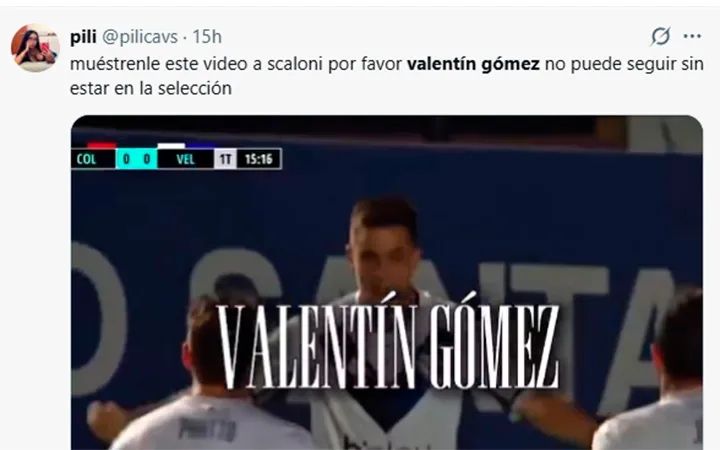Click the cyan 0 0 score box
This screenshot has height=450, width=720.
(x=136, y=159)
